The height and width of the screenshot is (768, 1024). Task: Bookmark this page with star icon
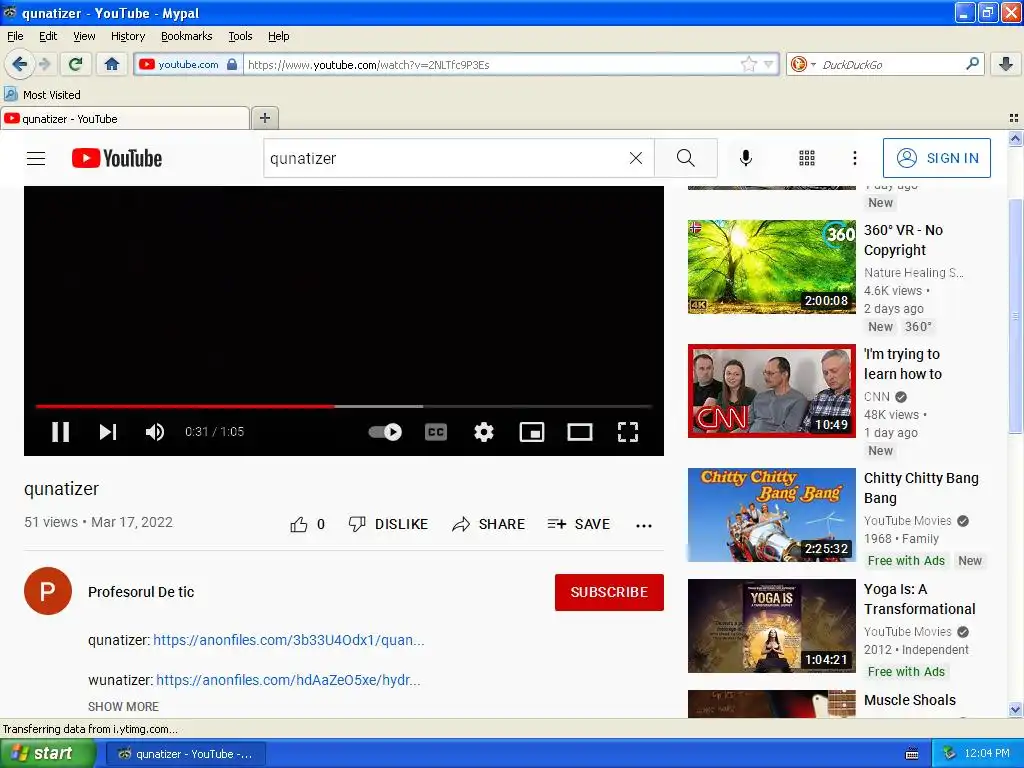coord(748,64)
